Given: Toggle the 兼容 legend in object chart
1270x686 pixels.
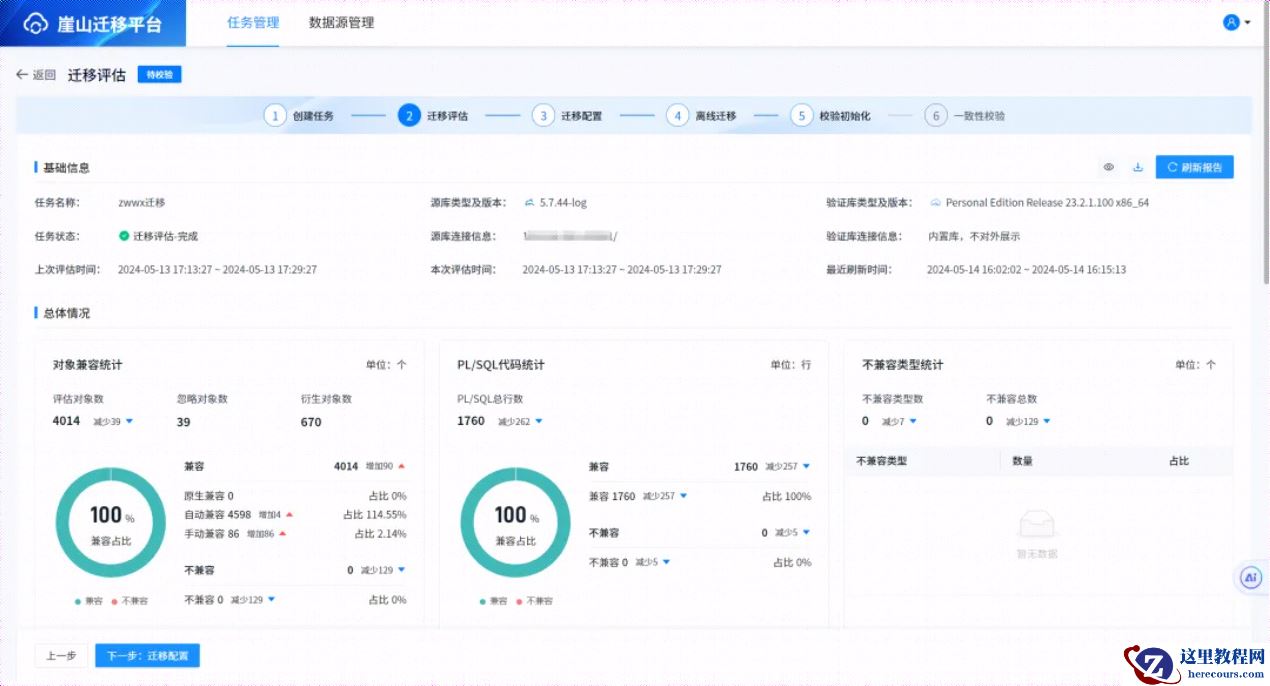Looking at the screenshot, I should point(92,601).
